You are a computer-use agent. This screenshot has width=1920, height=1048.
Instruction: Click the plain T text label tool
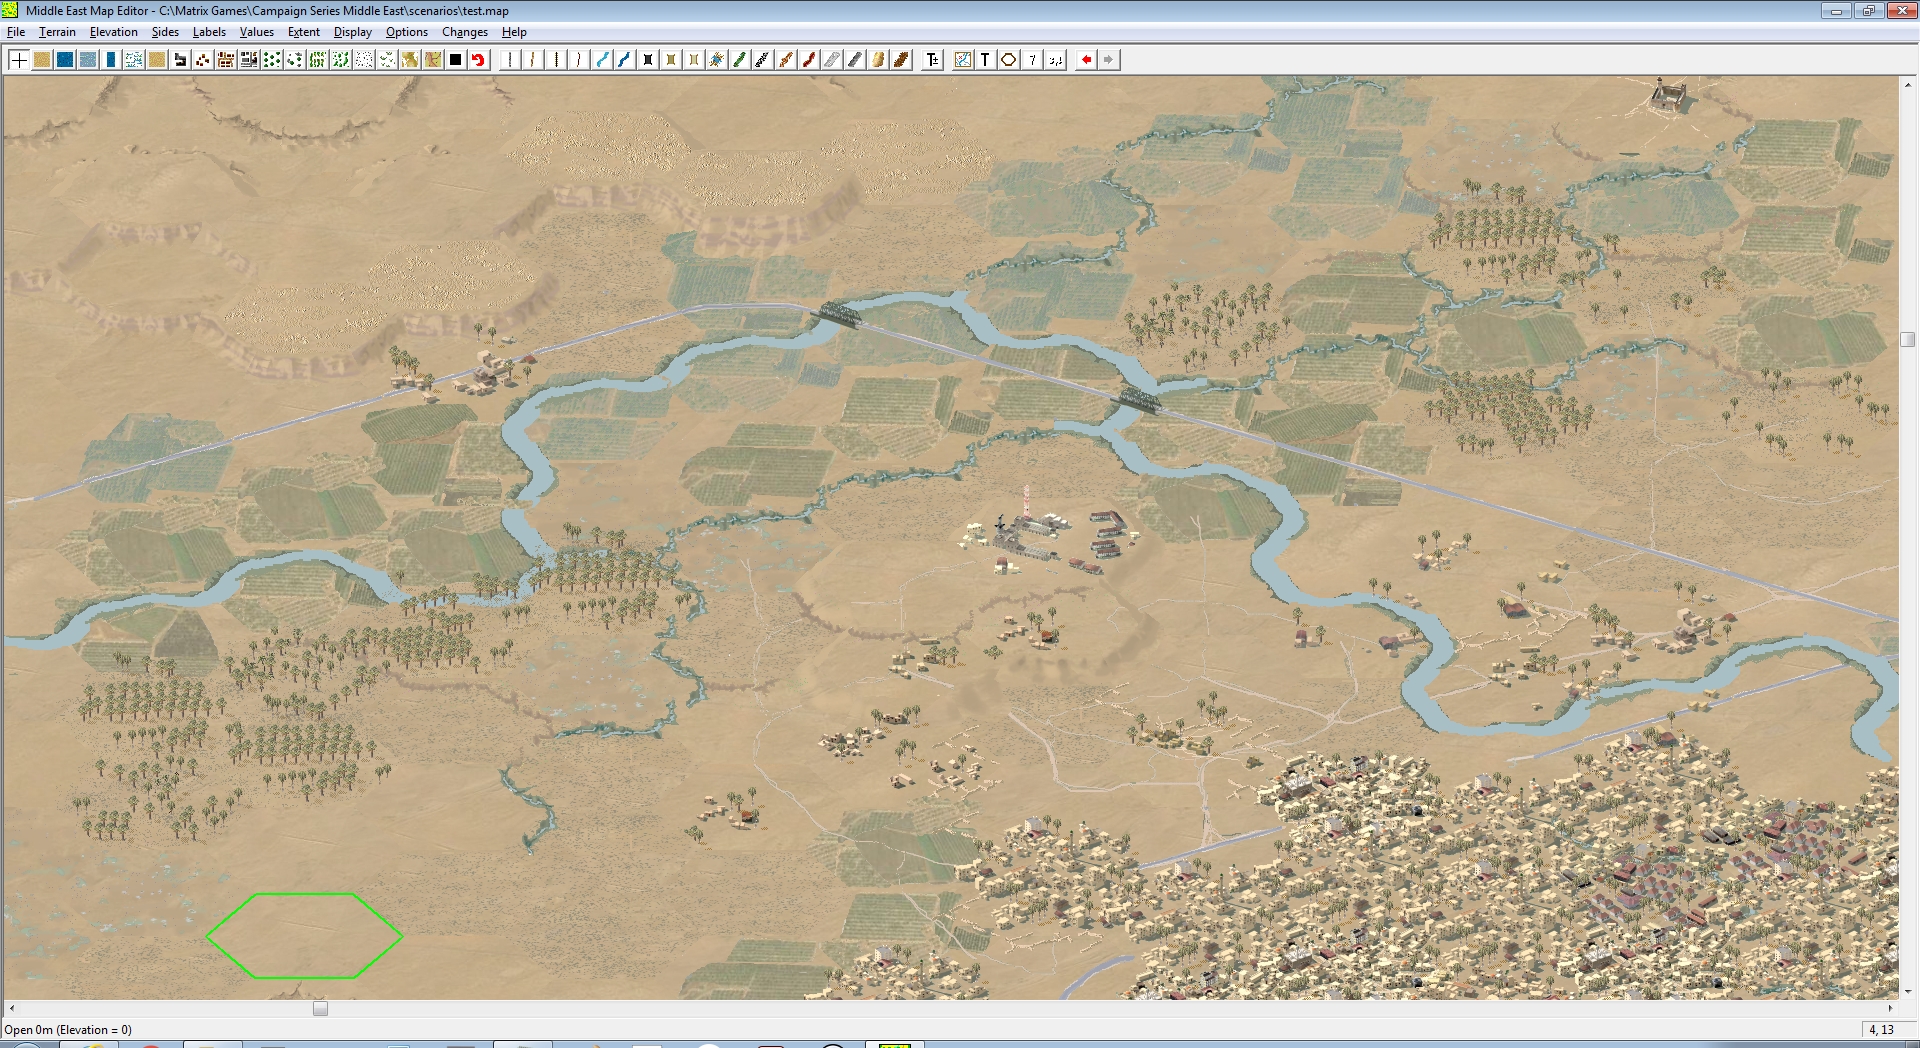click(x=985, y=60)
